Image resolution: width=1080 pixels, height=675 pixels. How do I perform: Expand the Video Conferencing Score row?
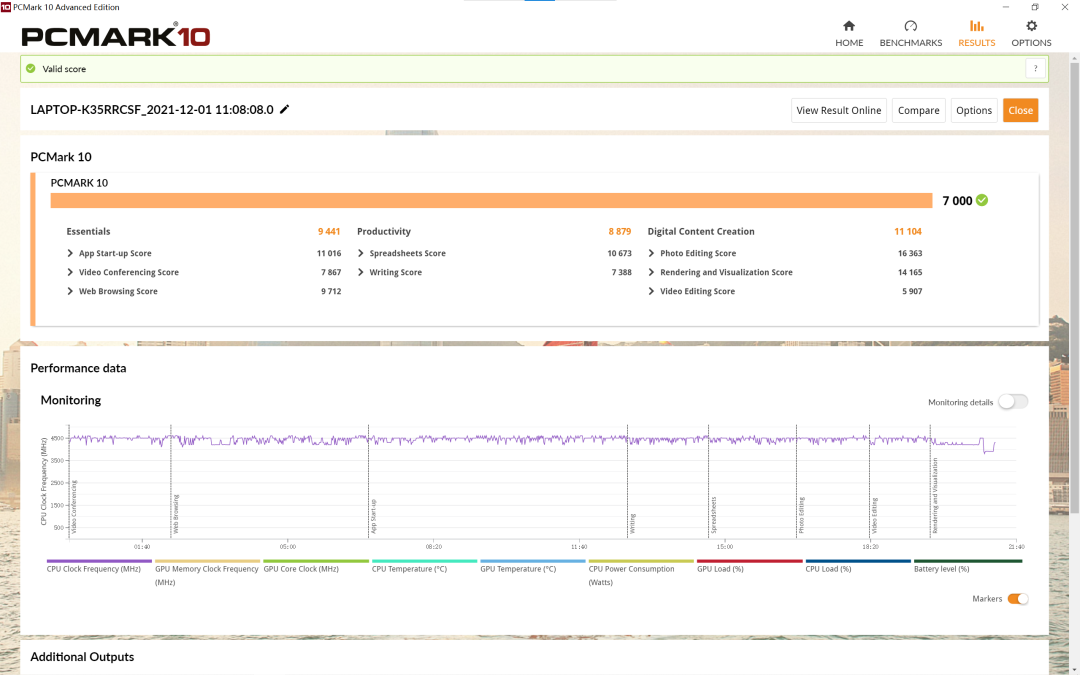71,273
